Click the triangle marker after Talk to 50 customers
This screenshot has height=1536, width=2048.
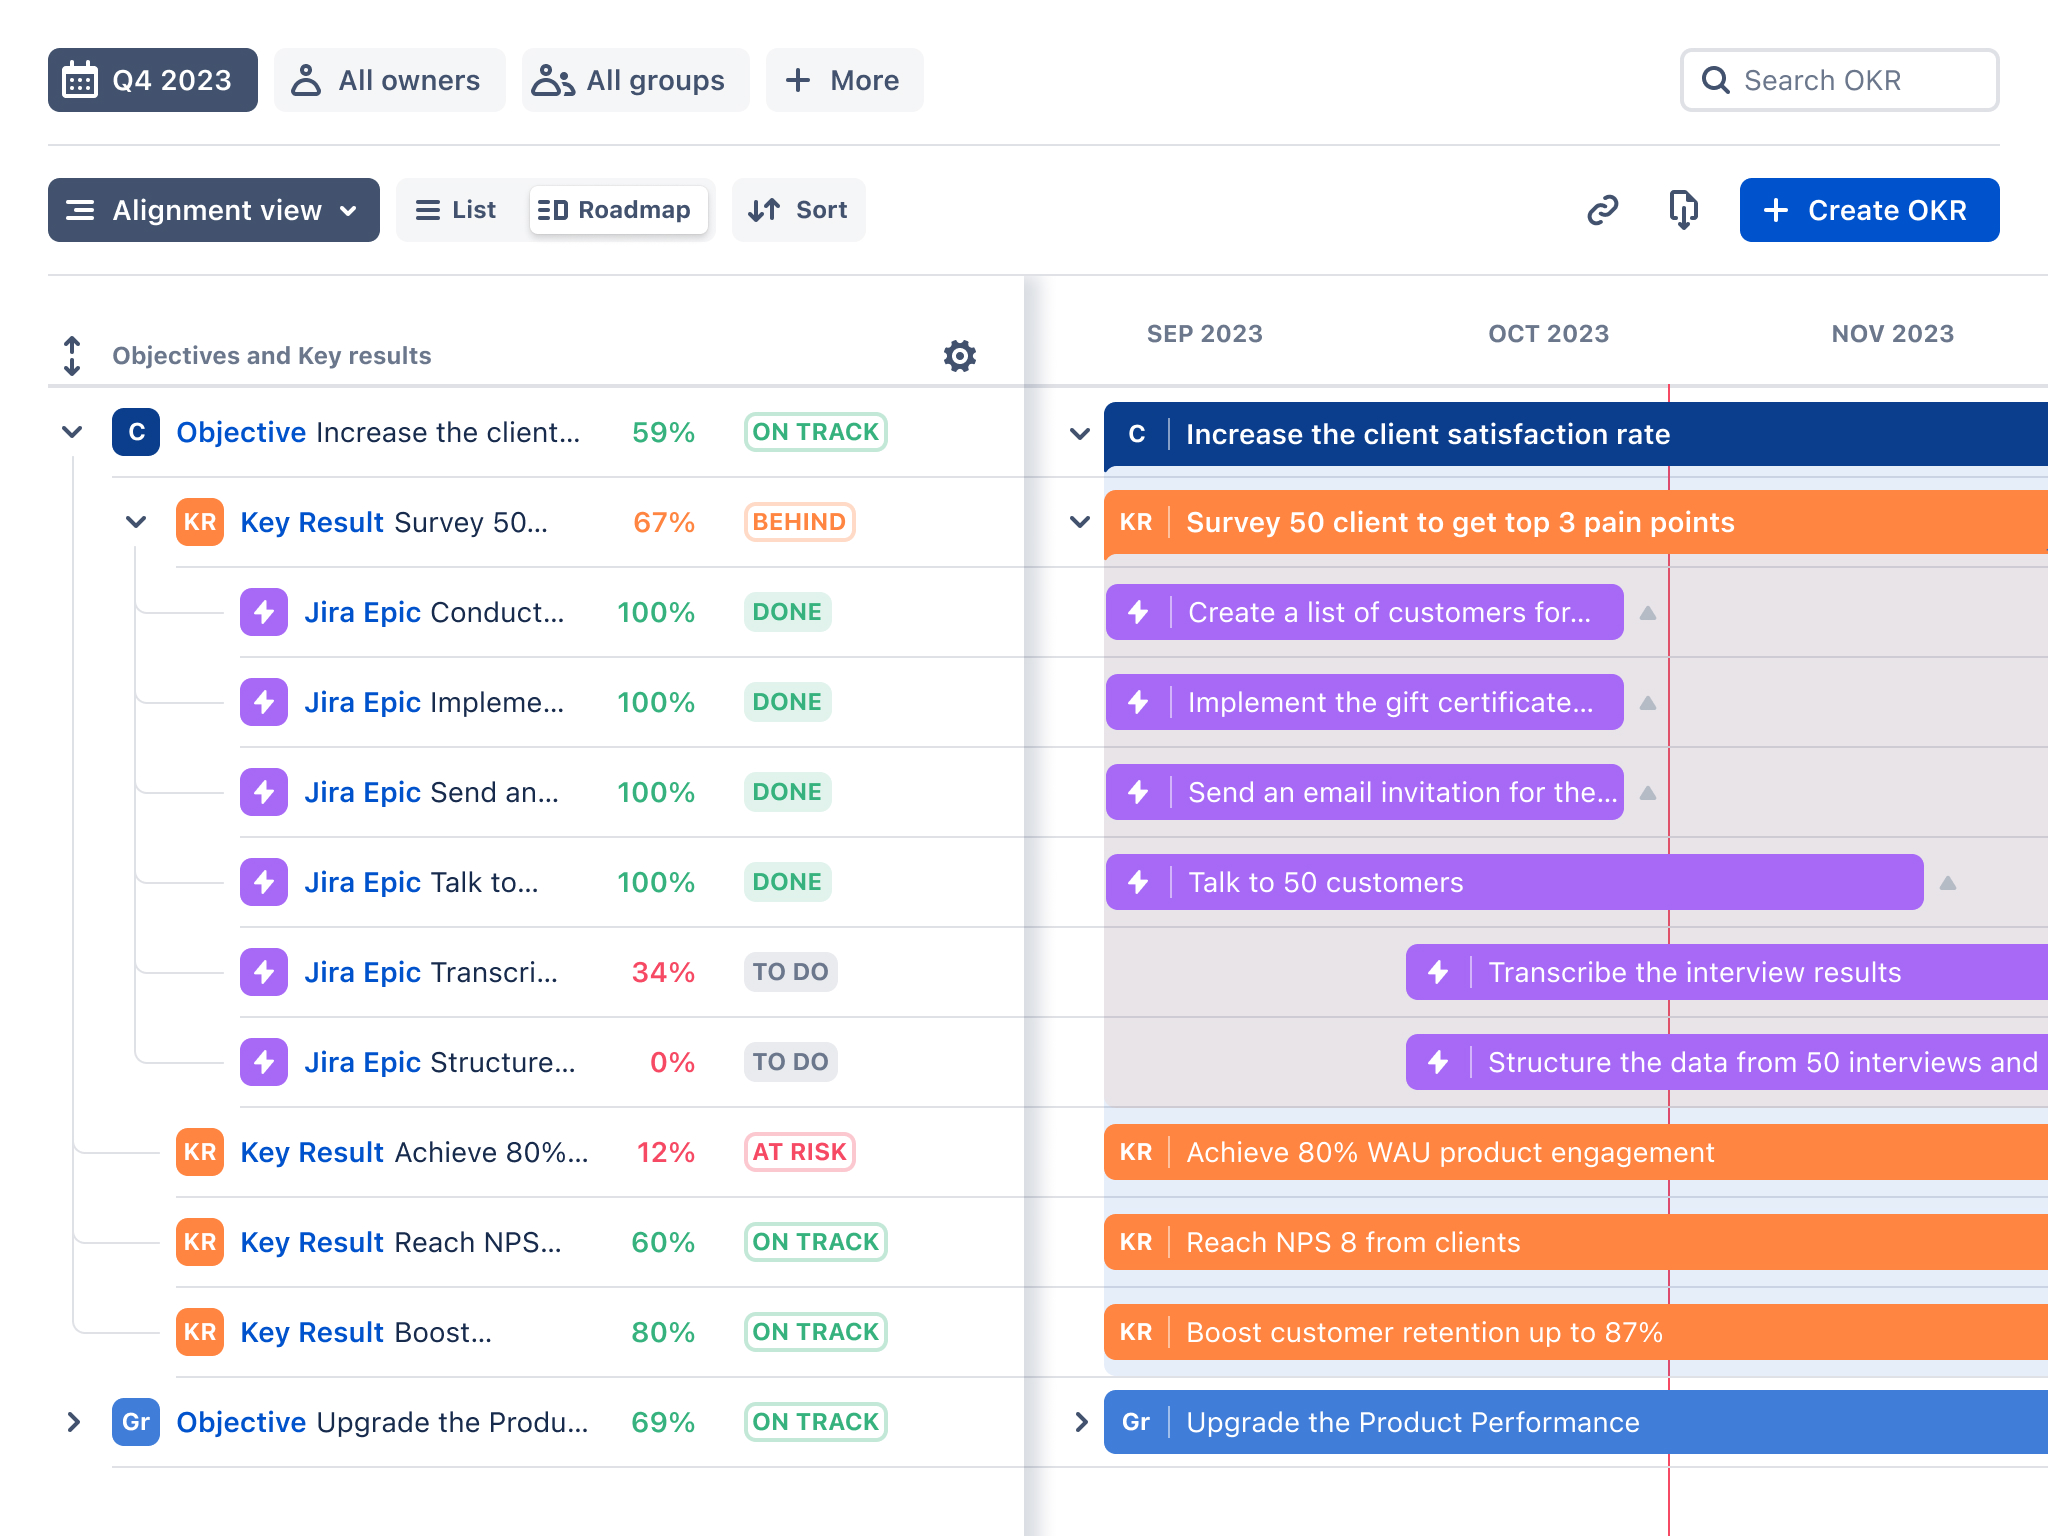[1948, 883]
